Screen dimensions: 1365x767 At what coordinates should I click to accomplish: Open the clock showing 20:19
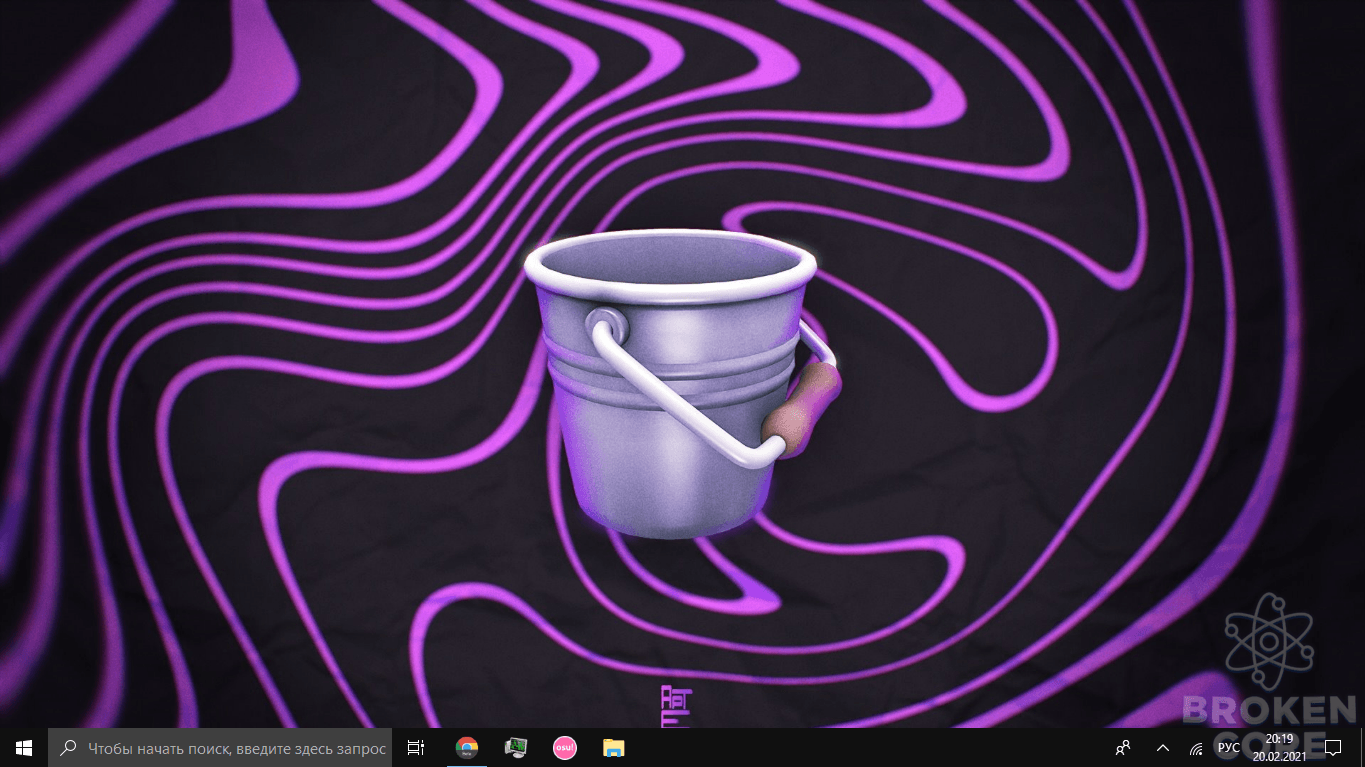pyautogui.click(x=1279, y=747)
